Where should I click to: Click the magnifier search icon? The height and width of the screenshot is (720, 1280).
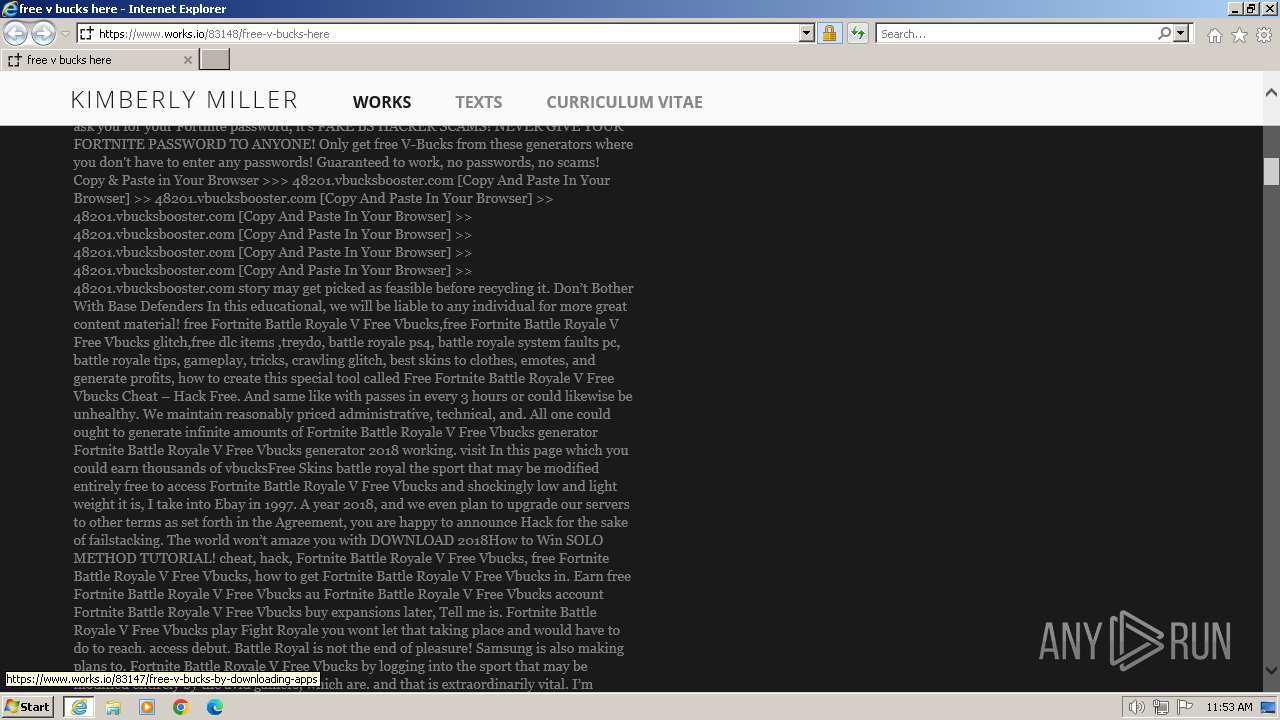1164,33
